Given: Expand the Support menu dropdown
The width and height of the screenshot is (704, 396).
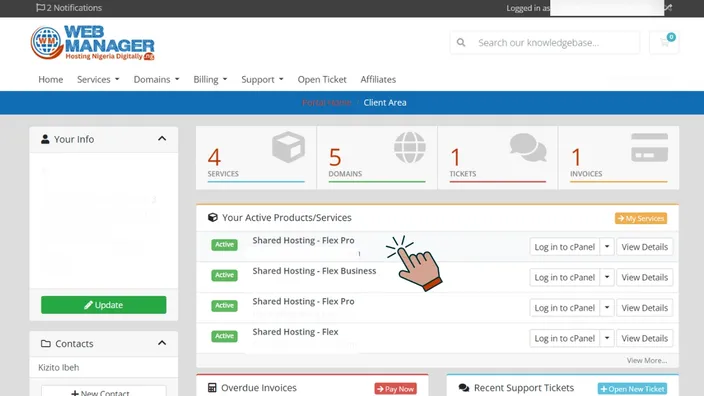Looking at the screenshot, I should [x=262, y=79].
